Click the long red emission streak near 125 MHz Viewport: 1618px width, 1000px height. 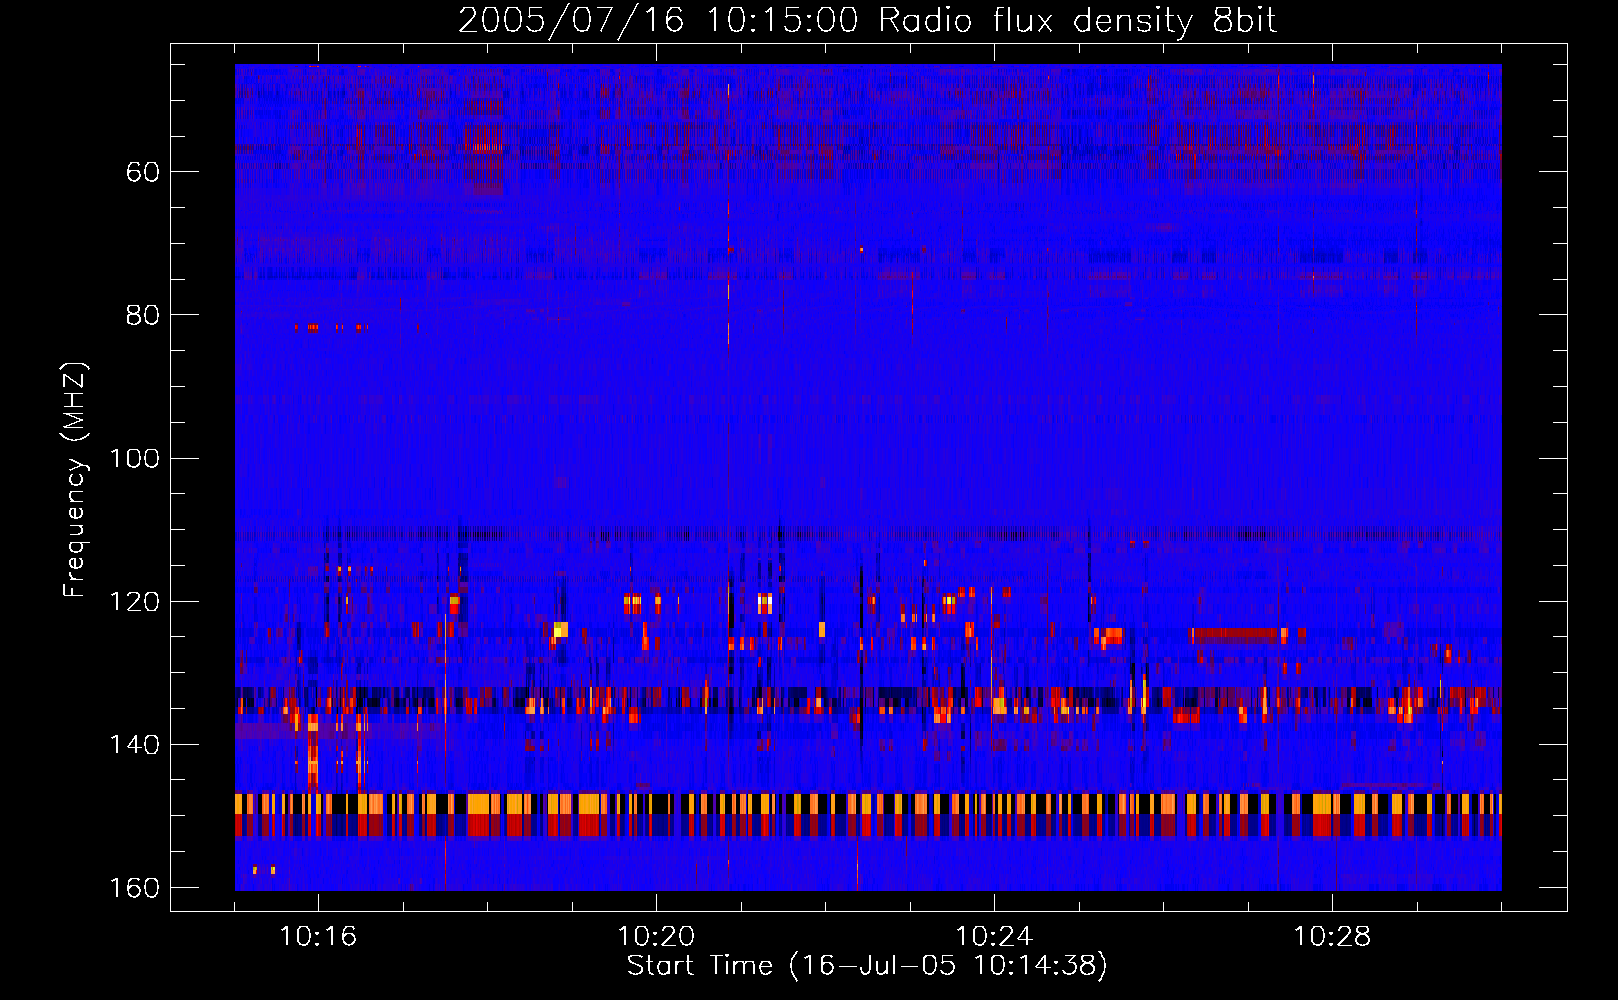(1238, 634)
